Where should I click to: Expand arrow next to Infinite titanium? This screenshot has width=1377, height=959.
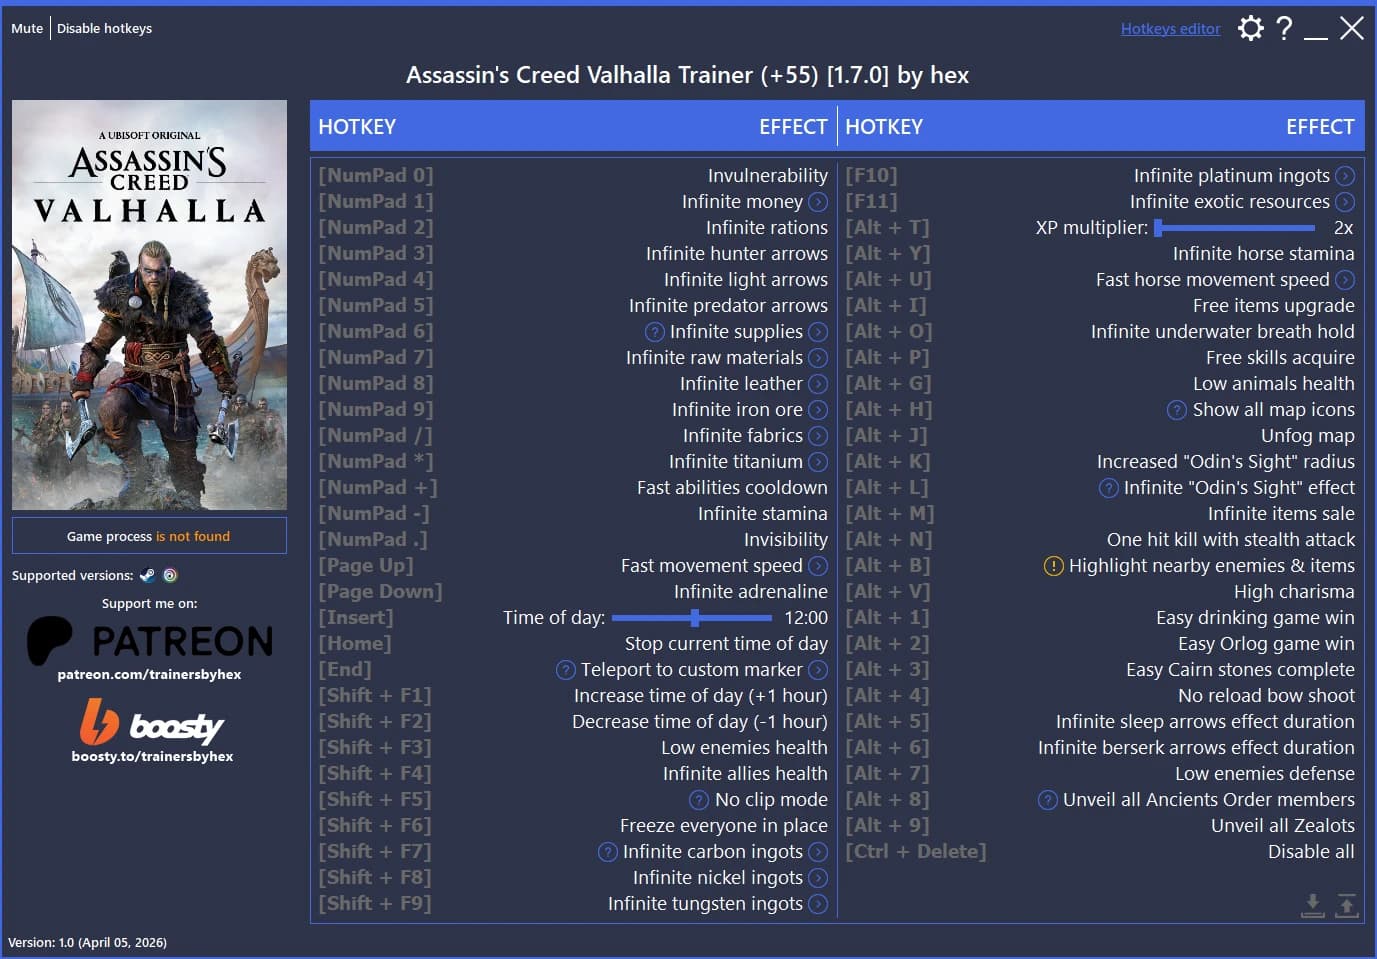click(x=818, y=462)
